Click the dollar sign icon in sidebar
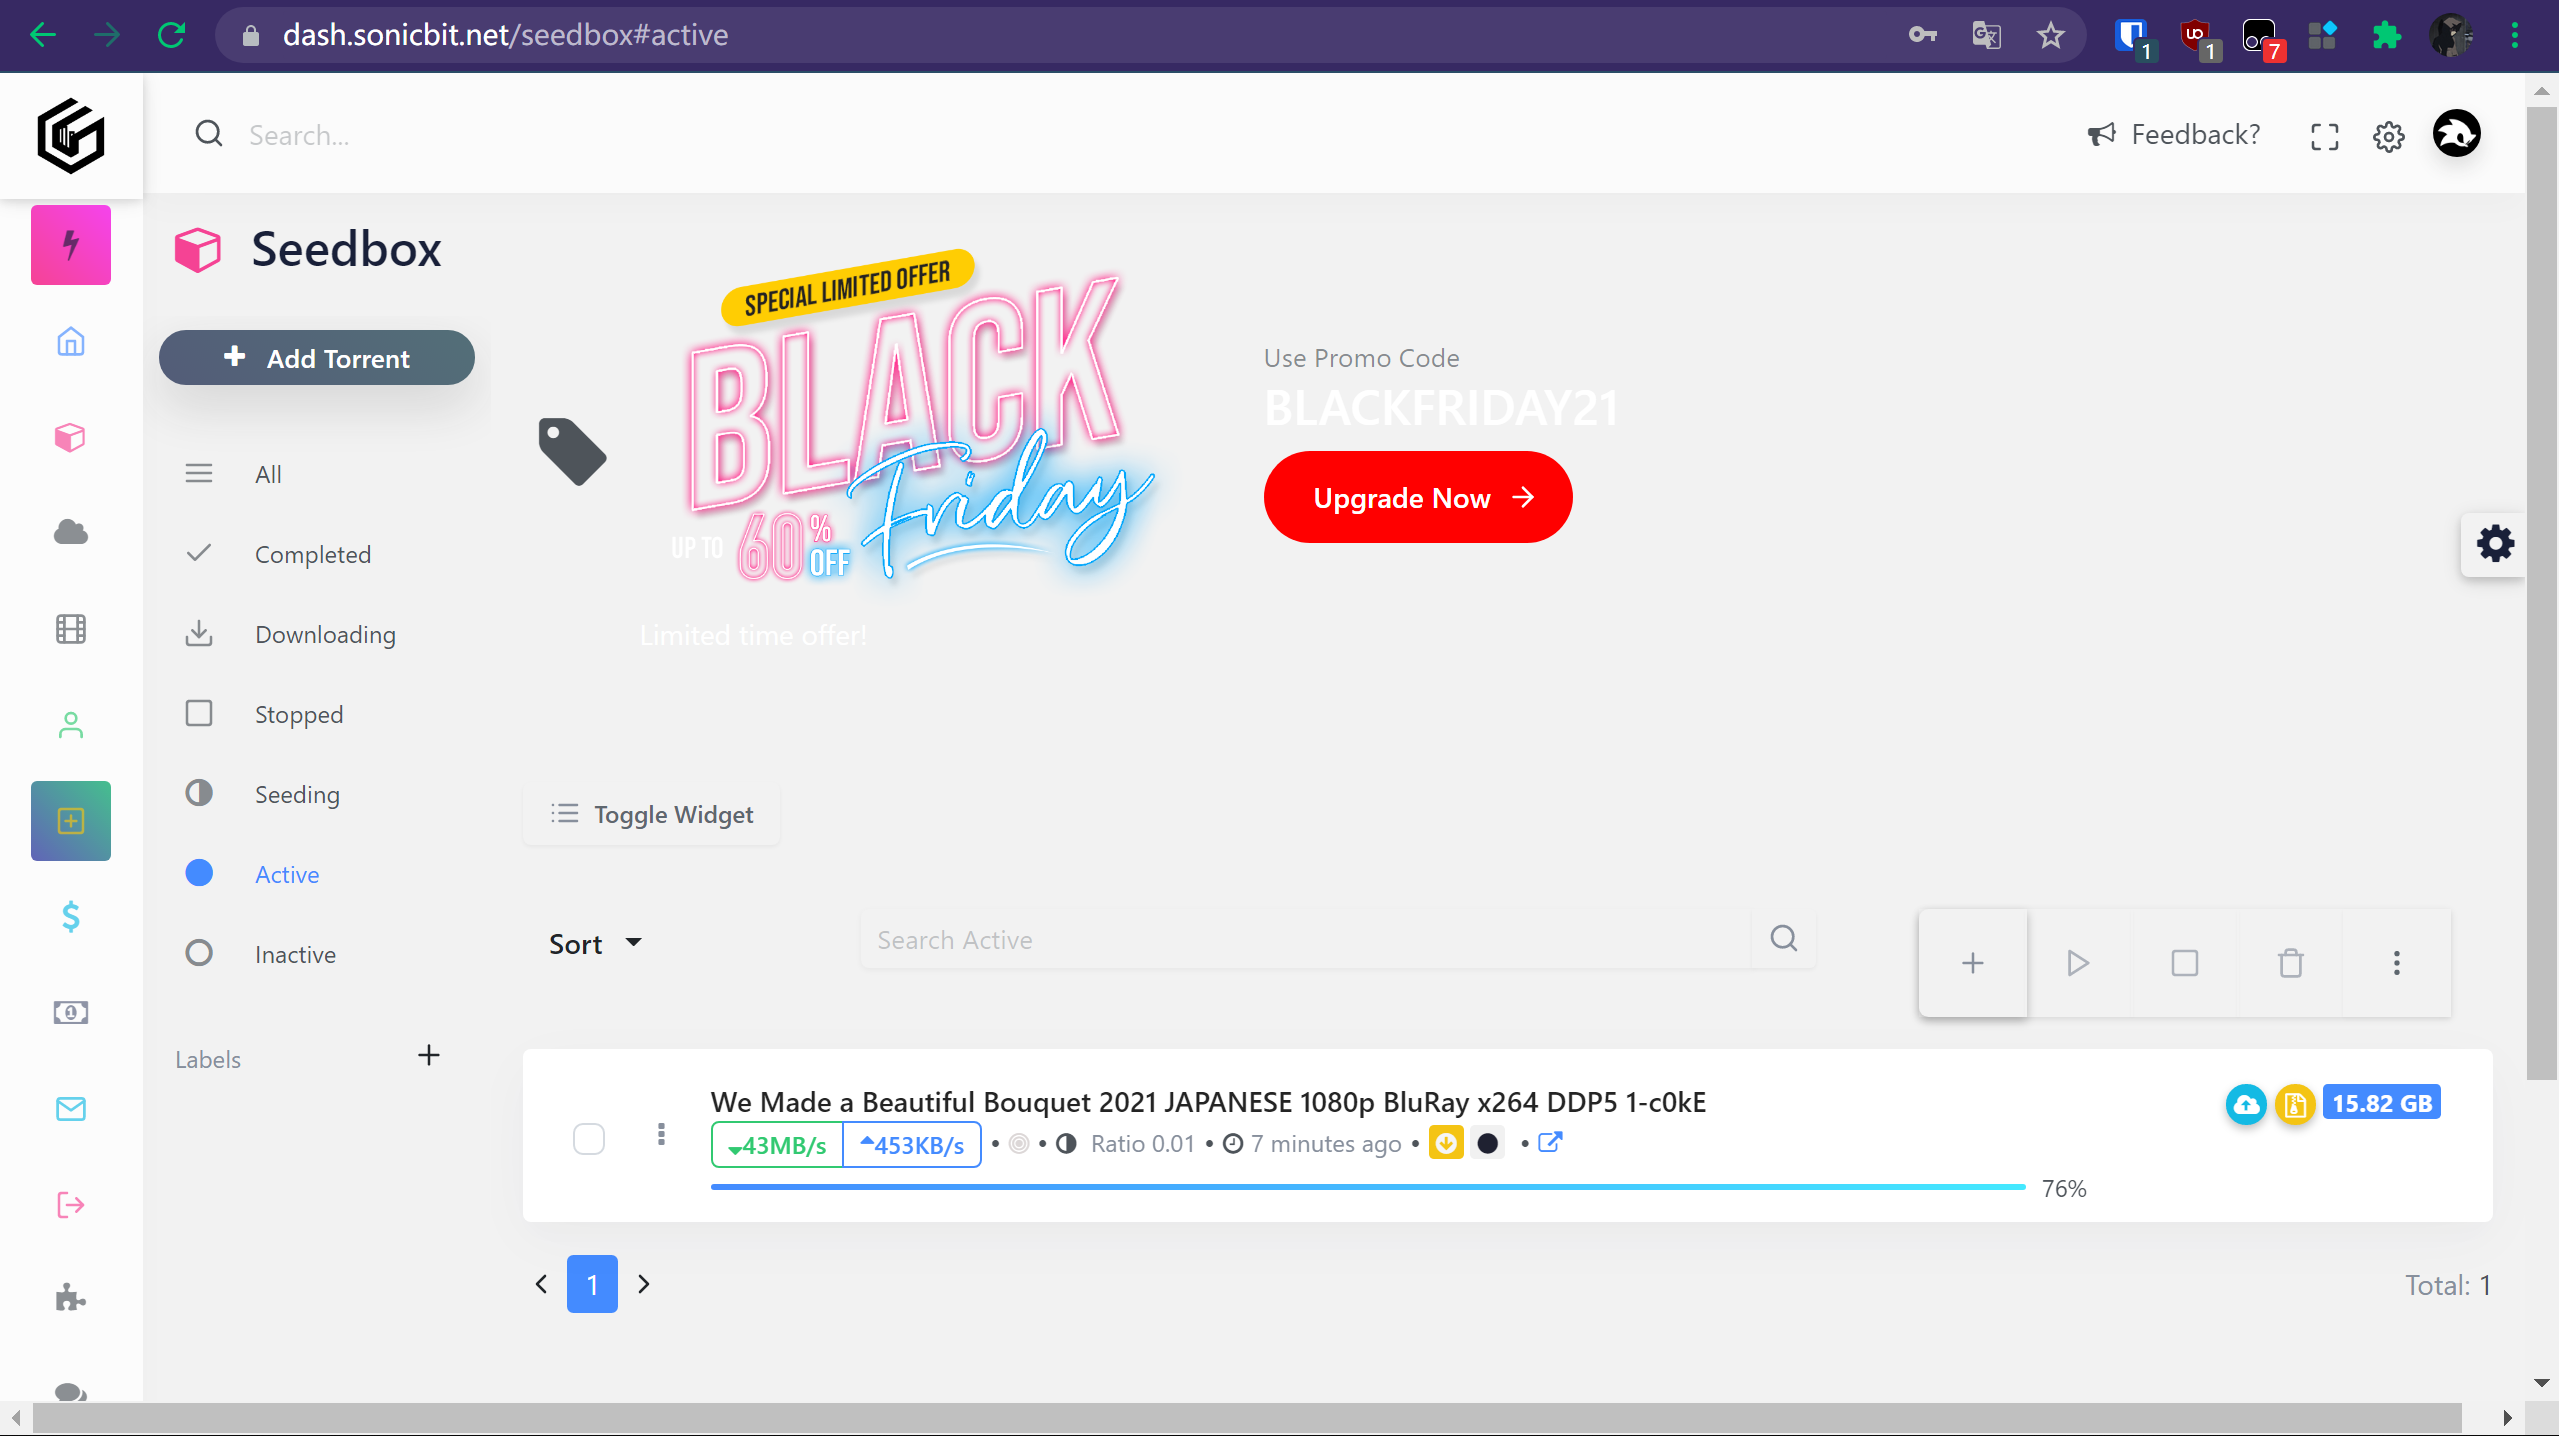The width and height of the screenshot is (2559, 1436). (70, 916)
